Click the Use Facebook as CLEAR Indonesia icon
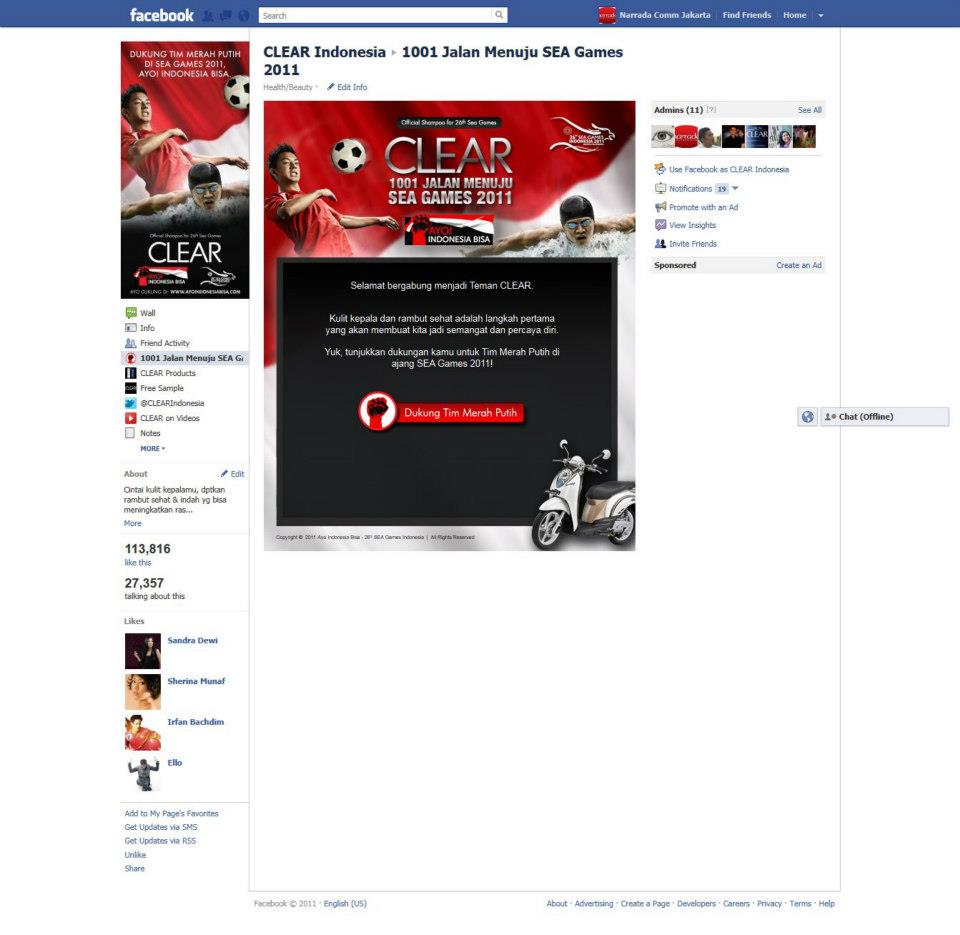The image size is (960, 935). click(660, 169)
